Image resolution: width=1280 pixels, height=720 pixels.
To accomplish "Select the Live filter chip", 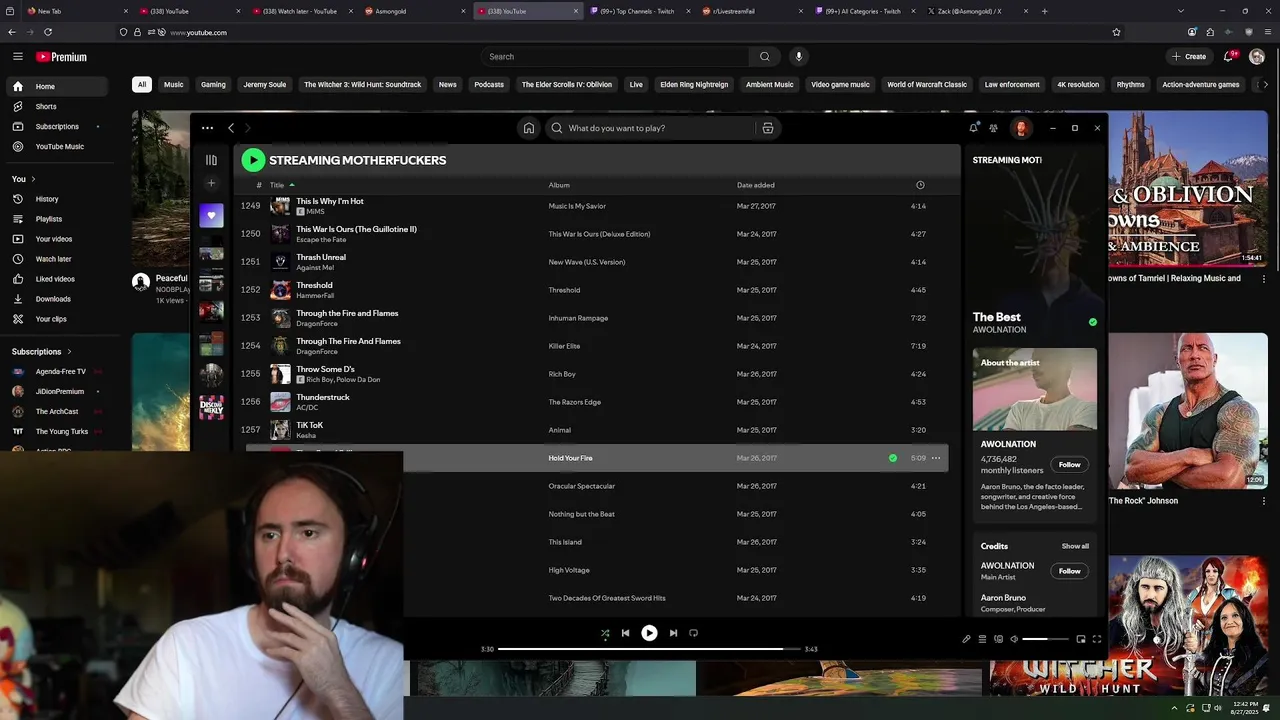I will click(x=636, y=85).
